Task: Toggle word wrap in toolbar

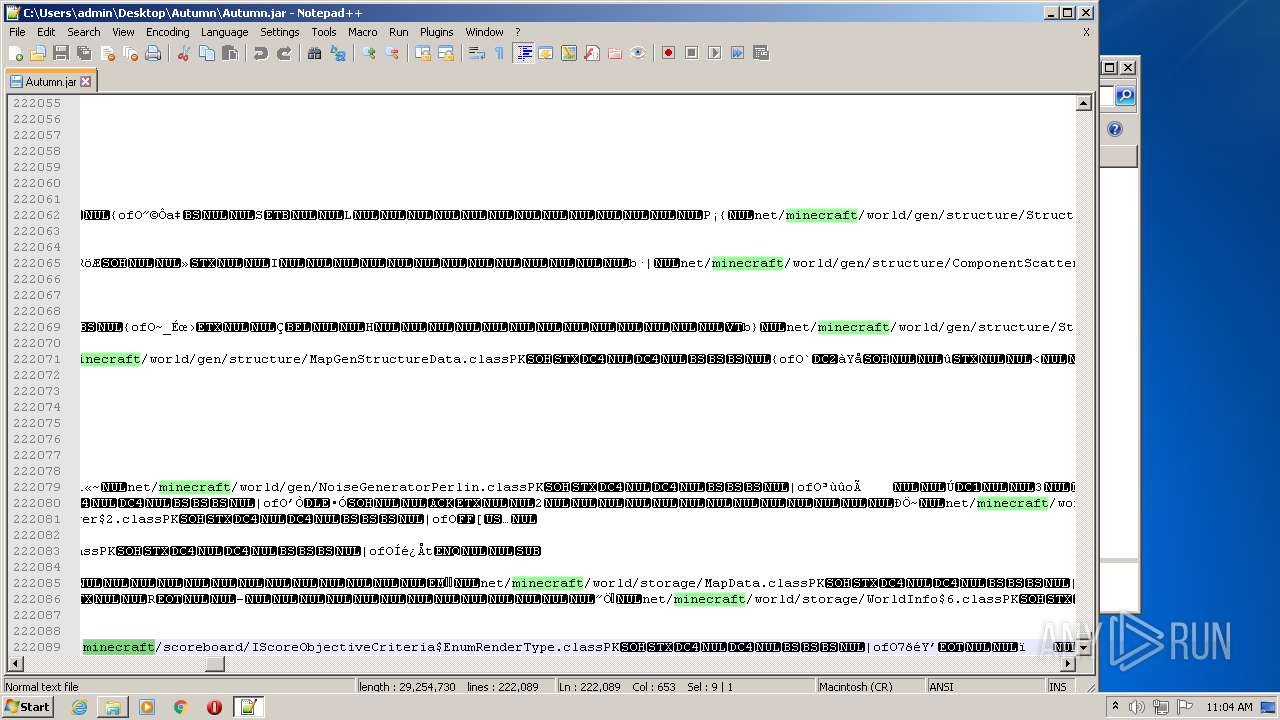Action: pos(477,53)
